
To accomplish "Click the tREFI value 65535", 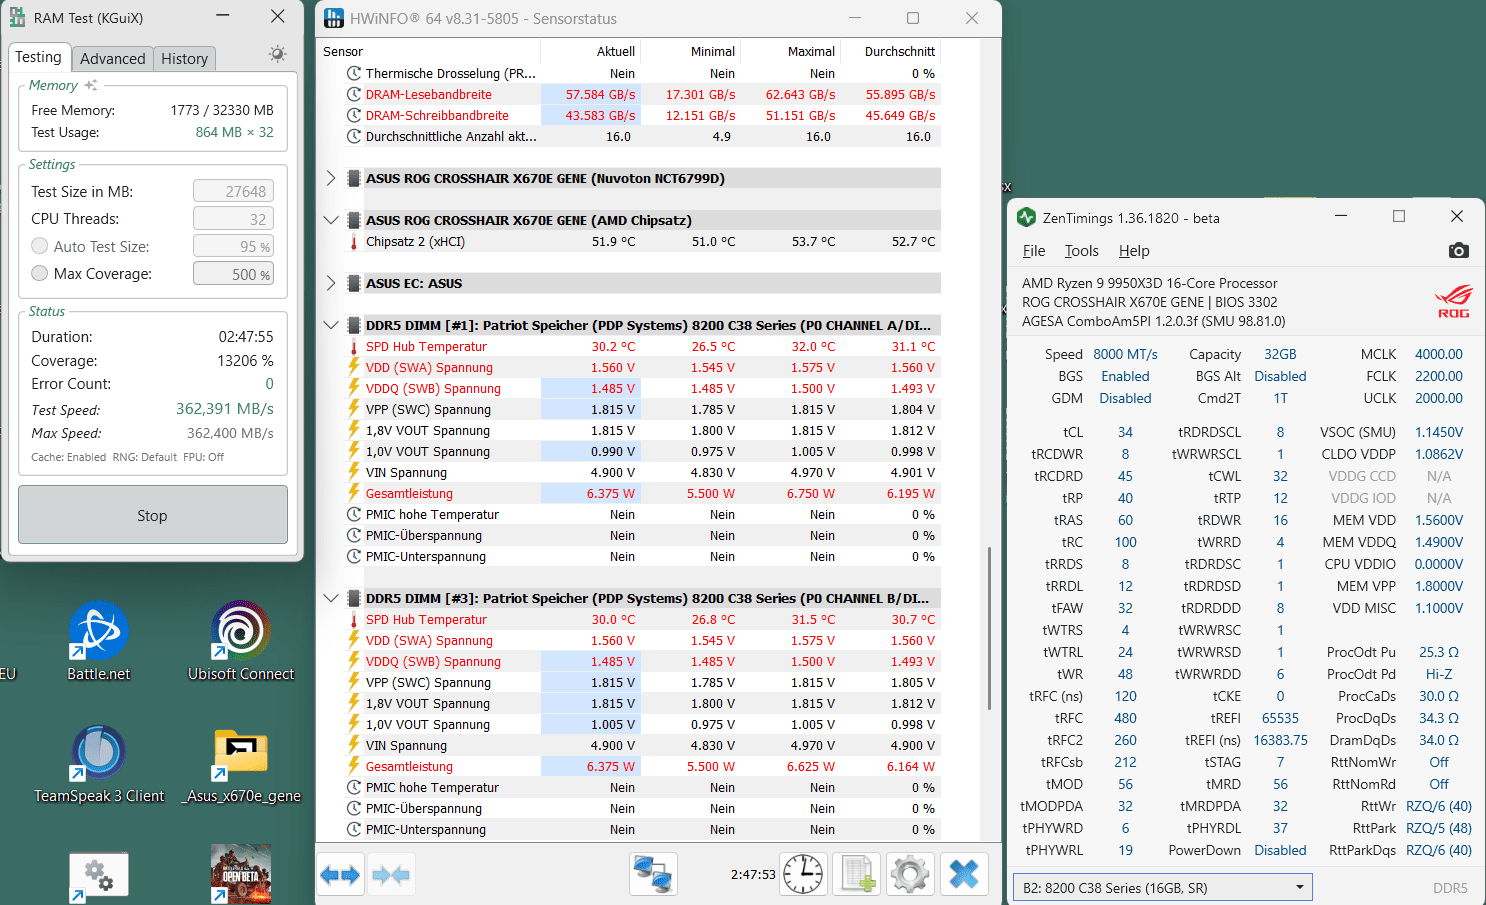I will click(x=1280, y=718).
